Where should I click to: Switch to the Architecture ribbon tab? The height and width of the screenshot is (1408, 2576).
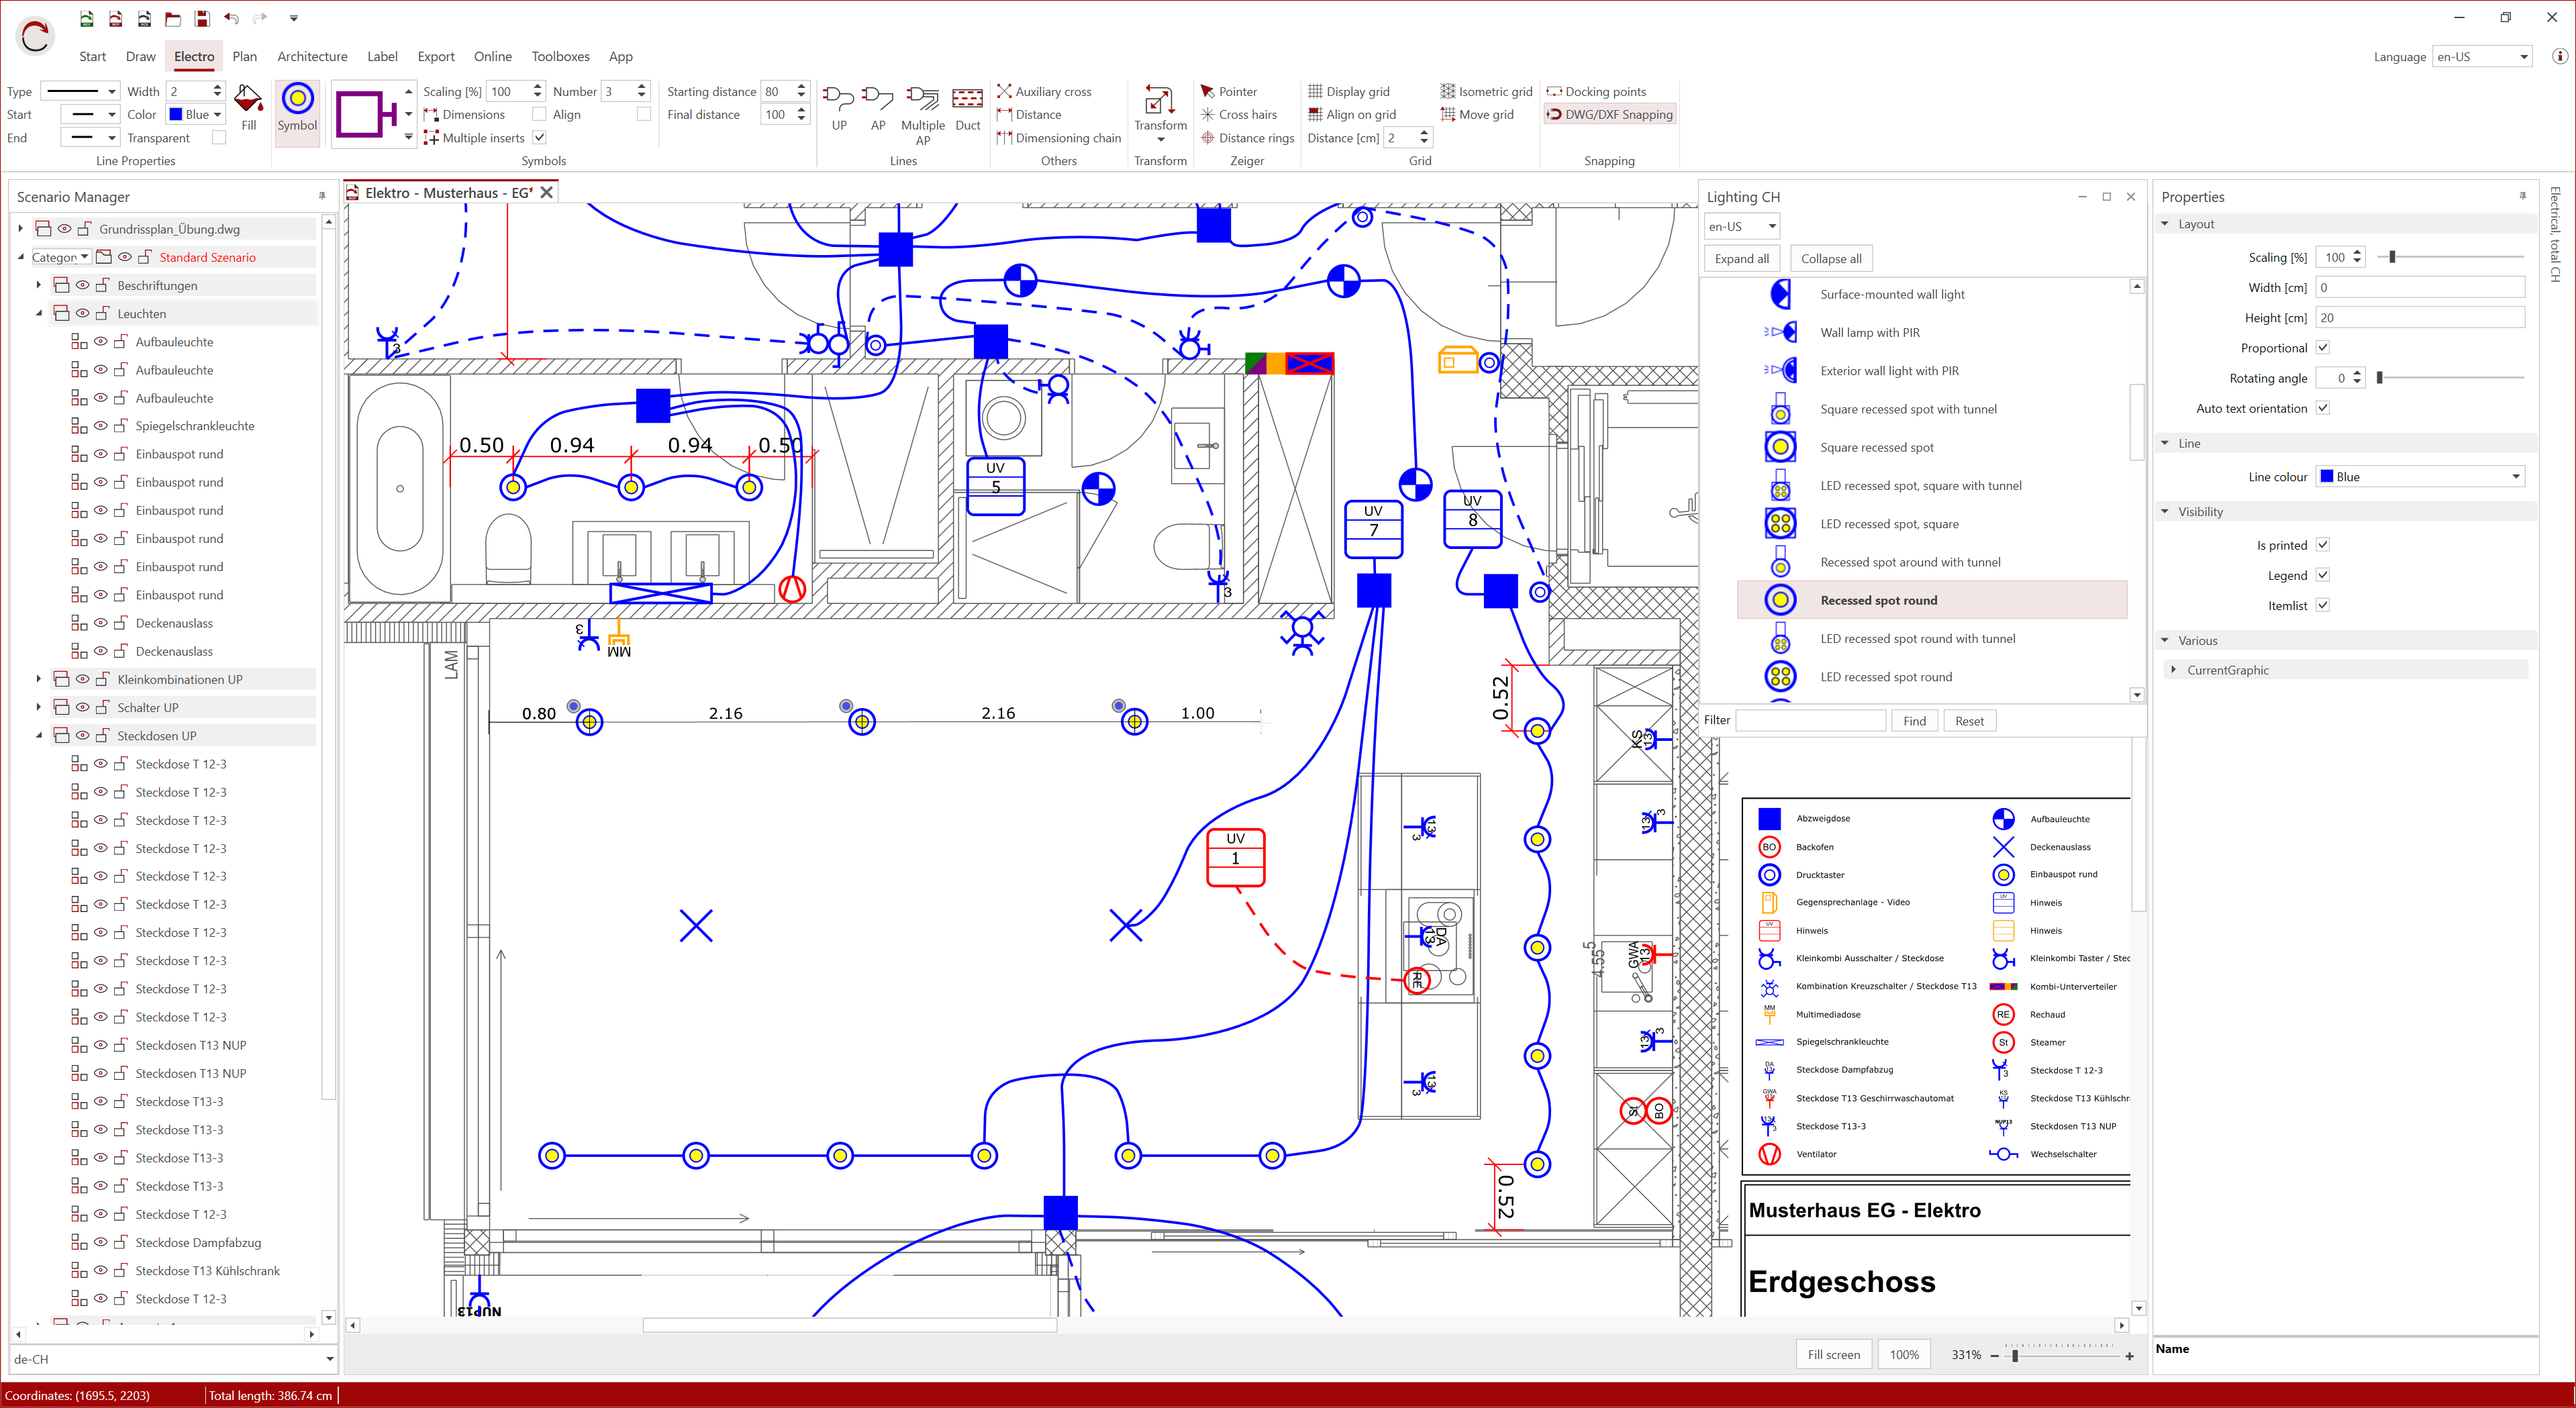pyautogui.click(x=312, y=56)
